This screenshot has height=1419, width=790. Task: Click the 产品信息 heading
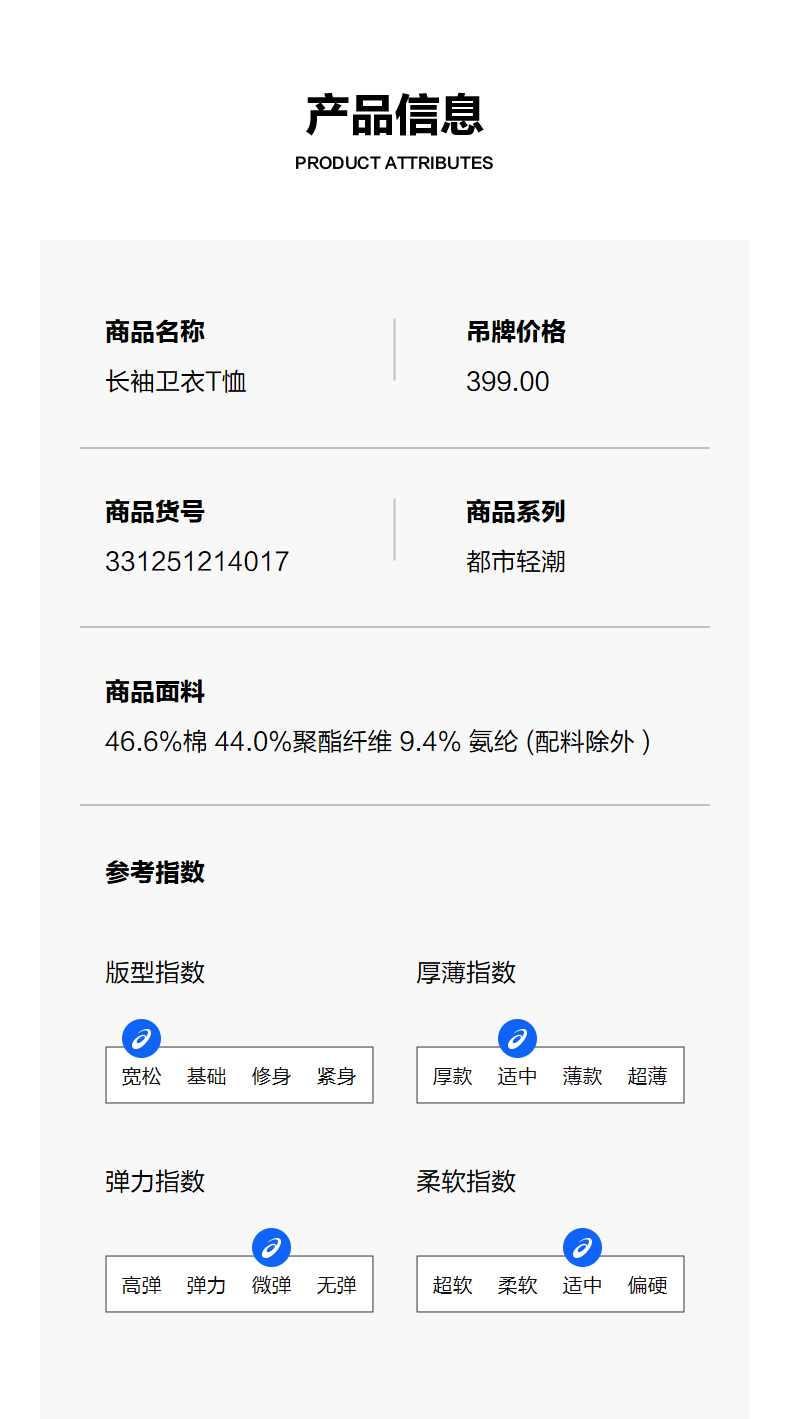pos(395,115)
